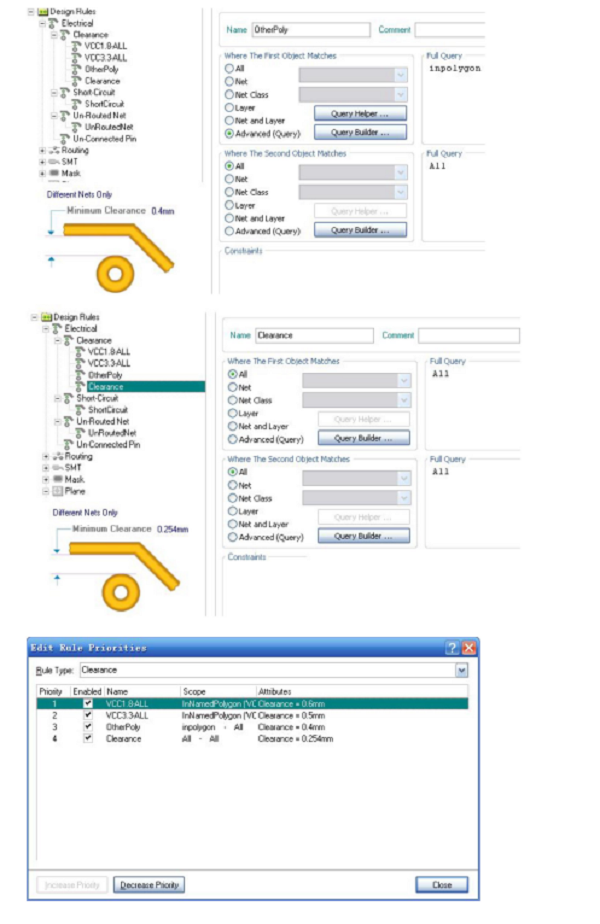Click the Attributes column header

pyautogui.click(x=275, y=691)
